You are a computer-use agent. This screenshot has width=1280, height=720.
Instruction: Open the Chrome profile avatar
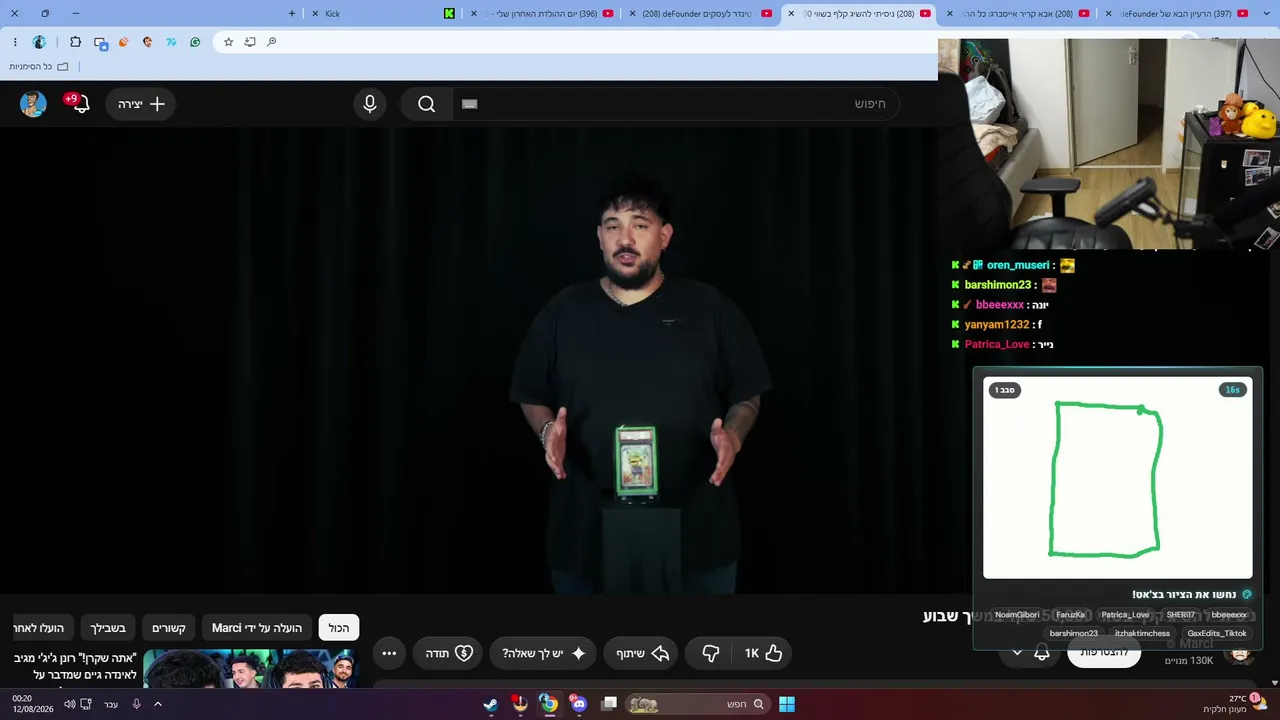(x=39, y=42)
